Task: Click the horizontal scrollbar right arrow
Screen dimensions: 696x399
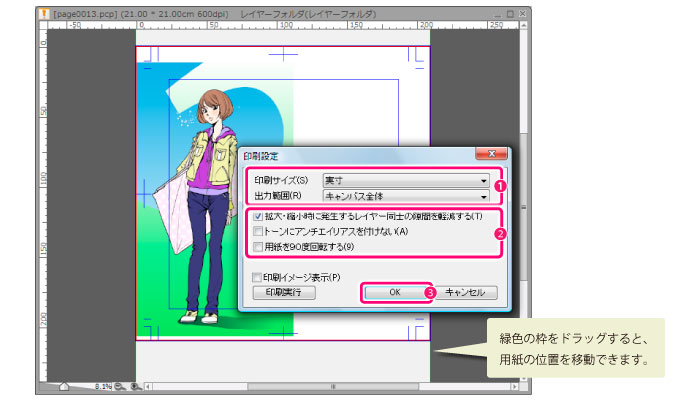Action: click(x=514, y=387)
